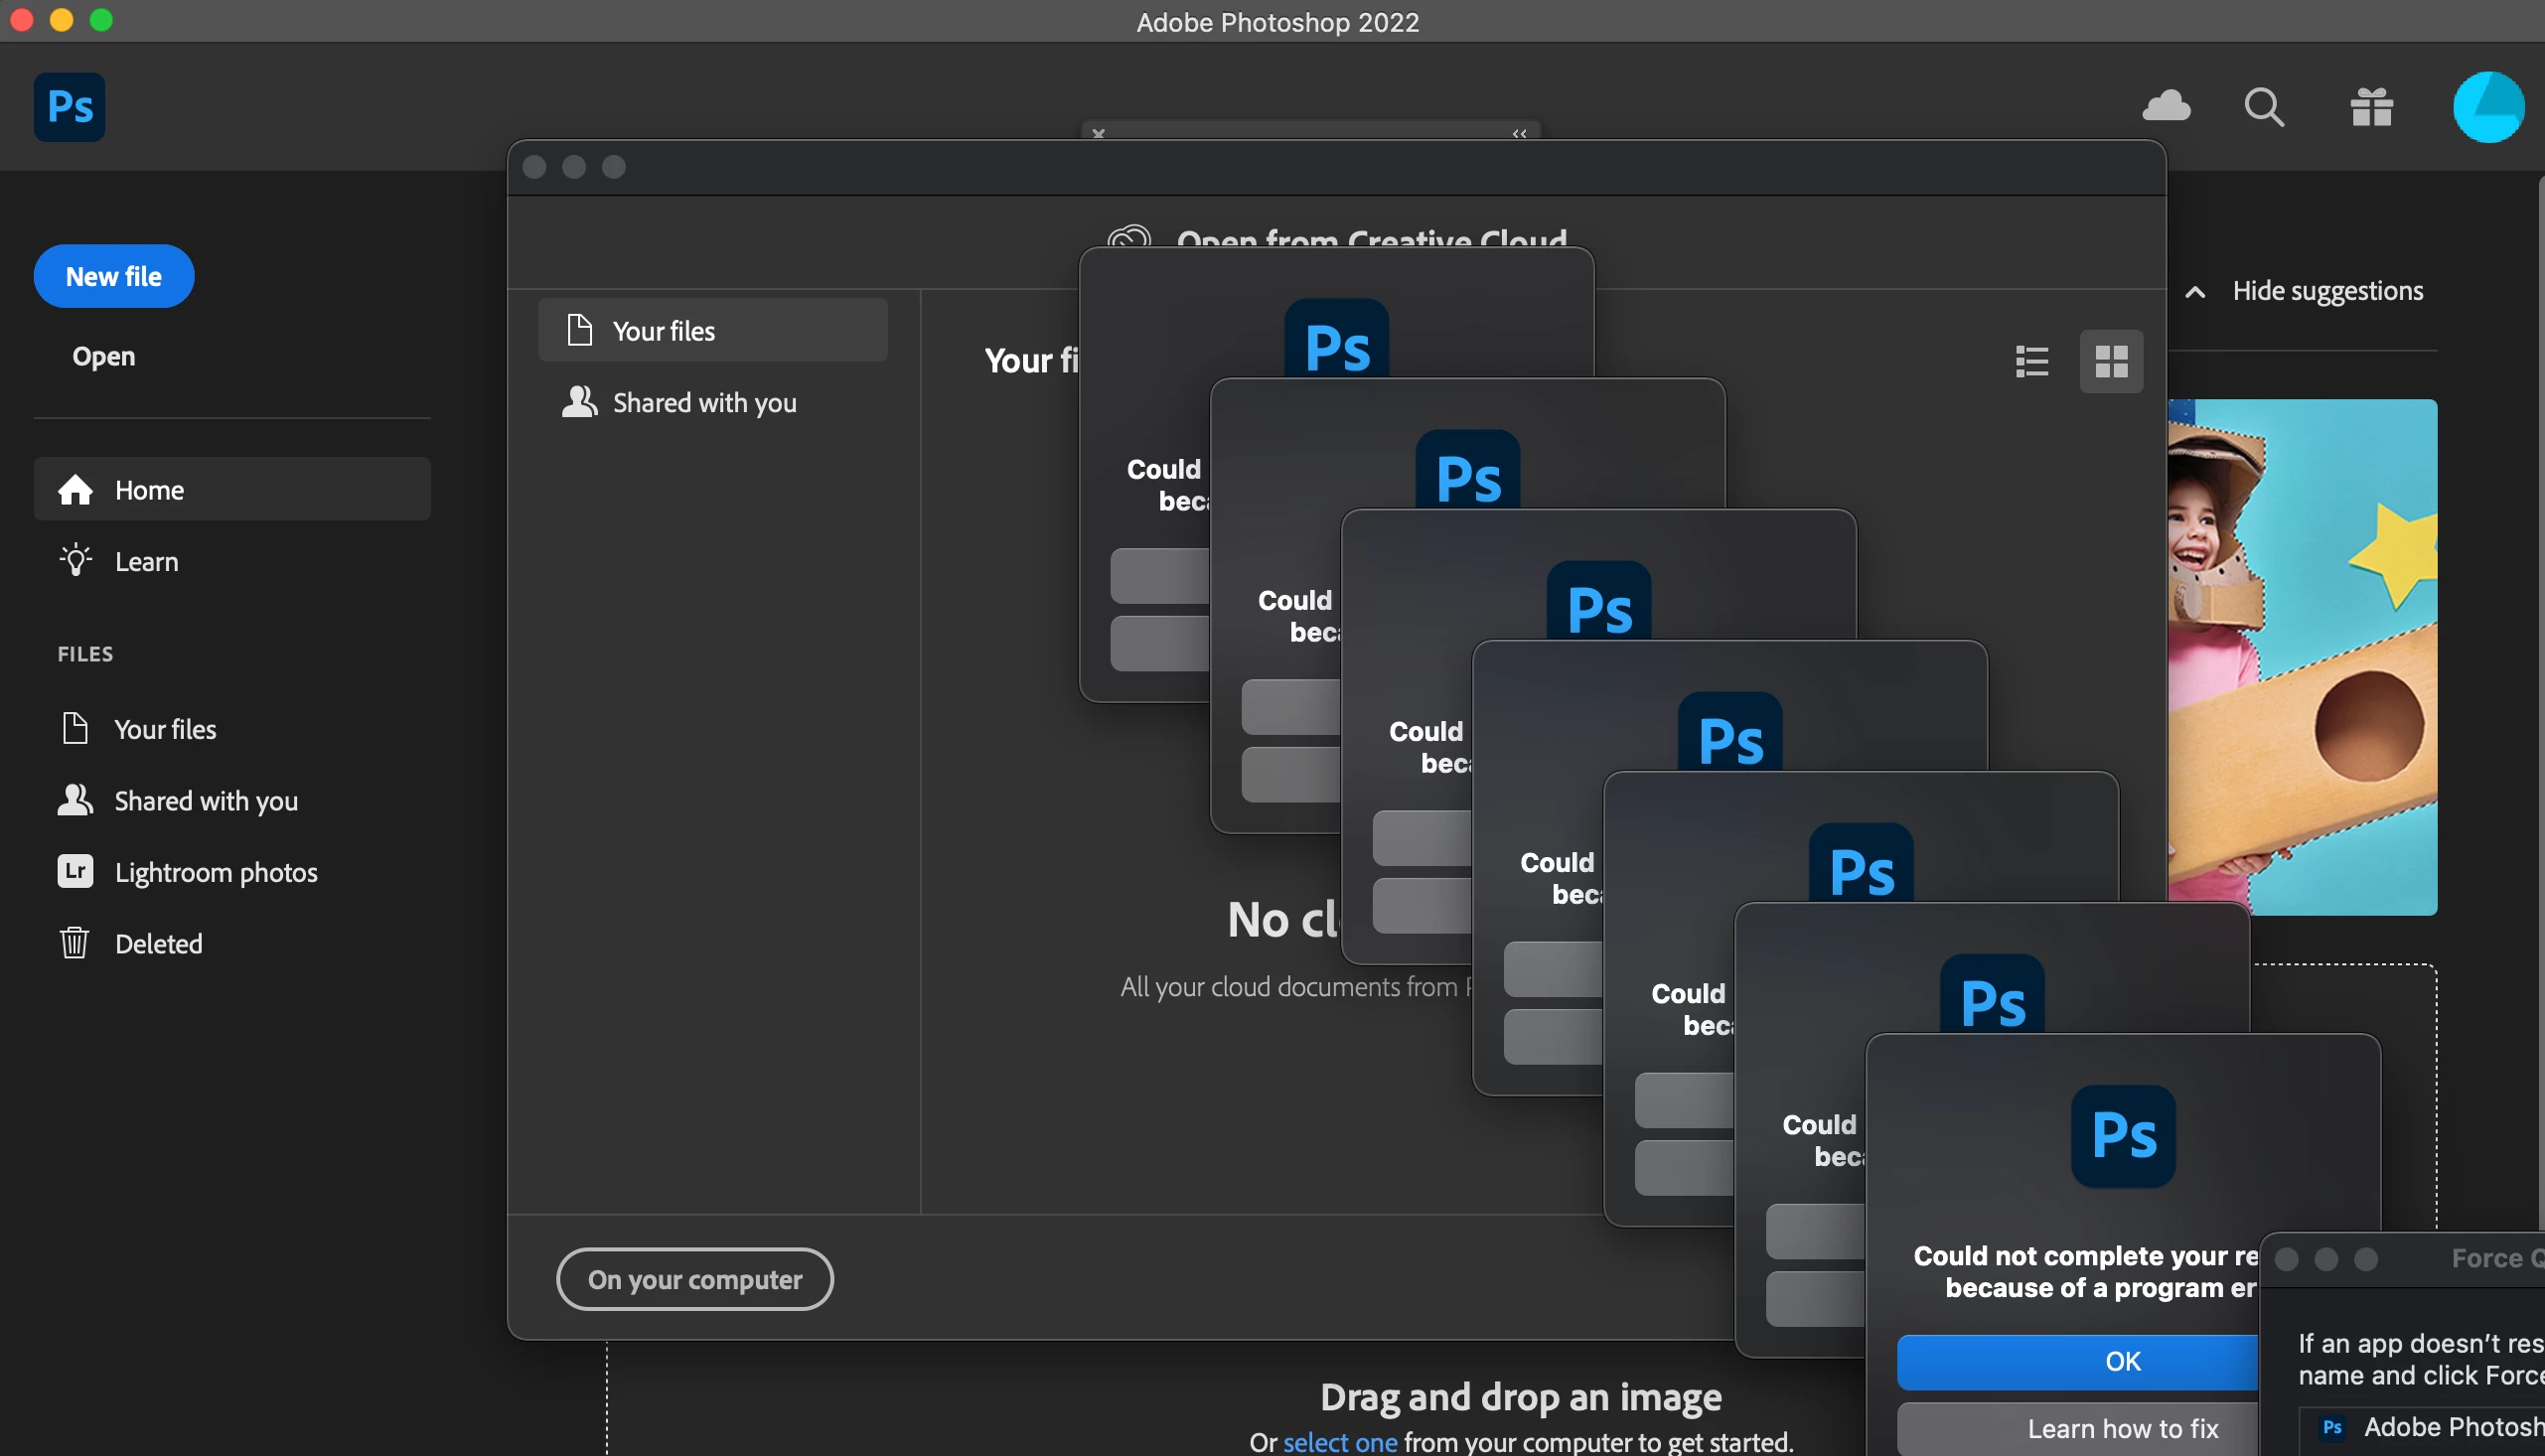Switch to grid view icon
This screenshot has width=2545, height=1456.
pos(2111,361)
